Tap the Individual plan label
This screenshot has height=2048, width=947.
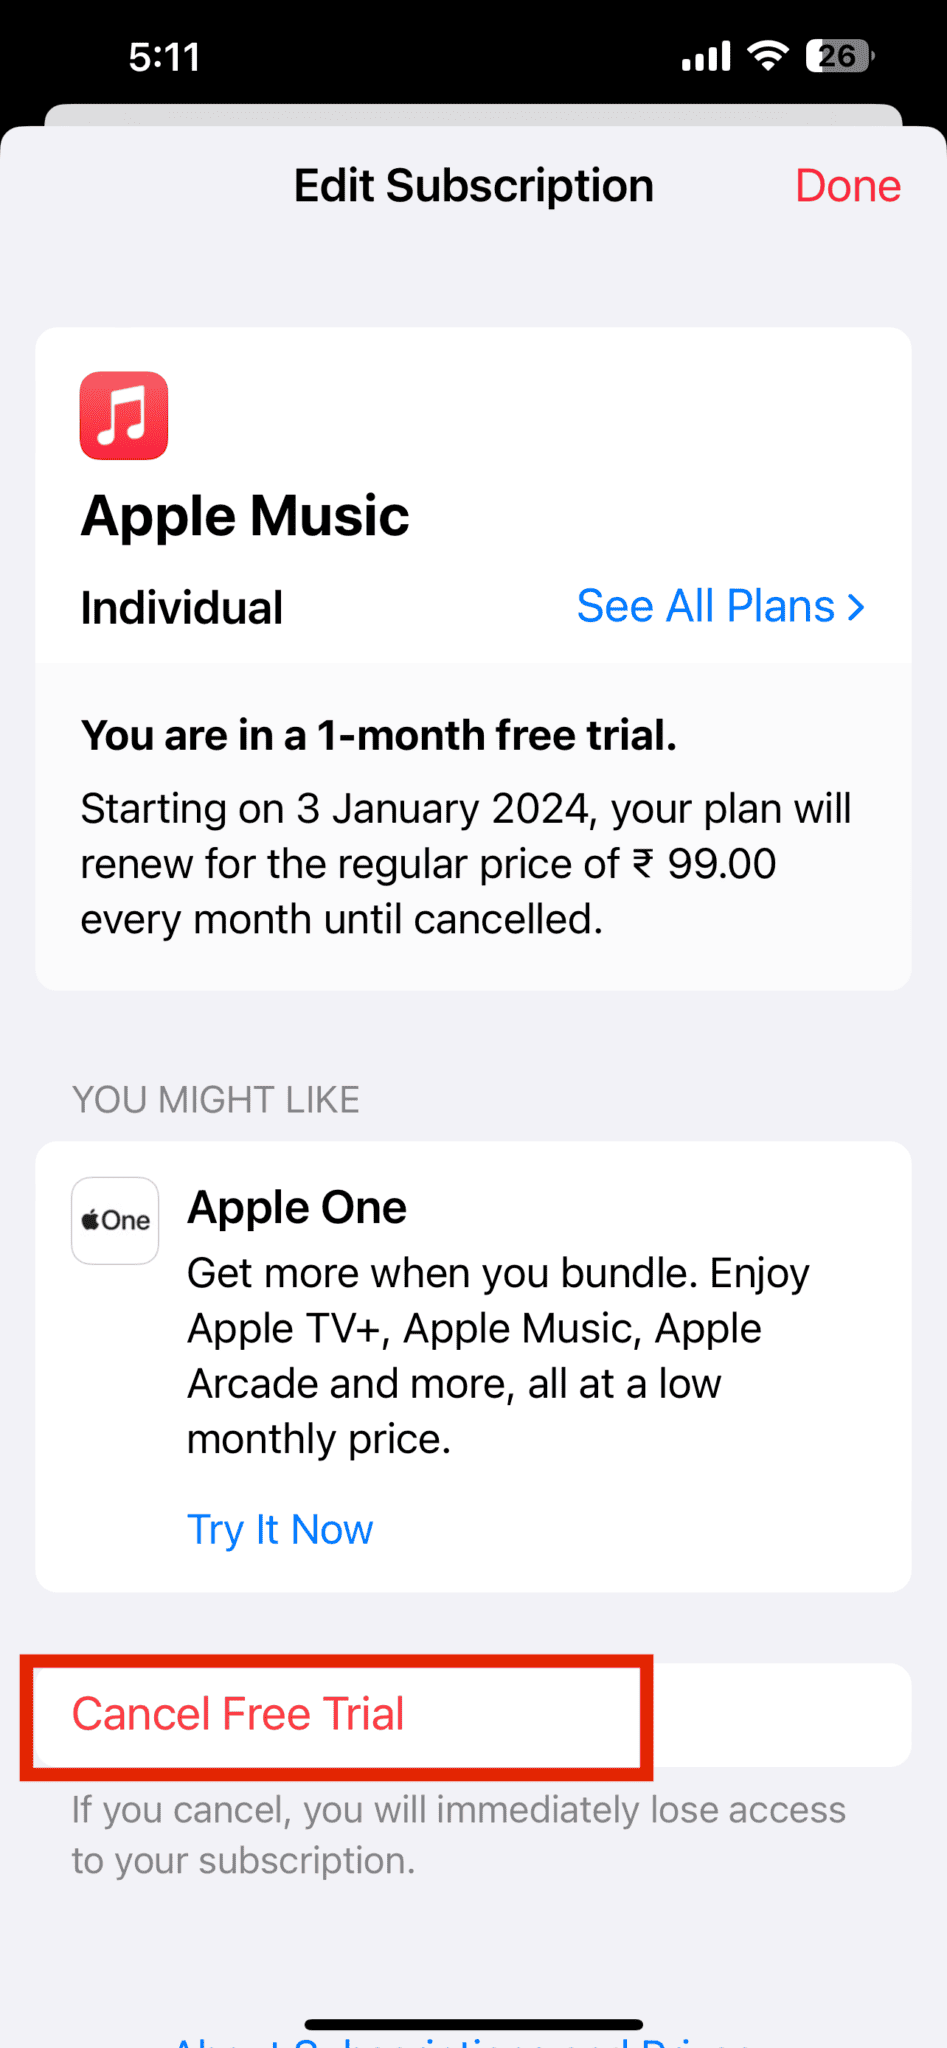click(x=182, y=608)
